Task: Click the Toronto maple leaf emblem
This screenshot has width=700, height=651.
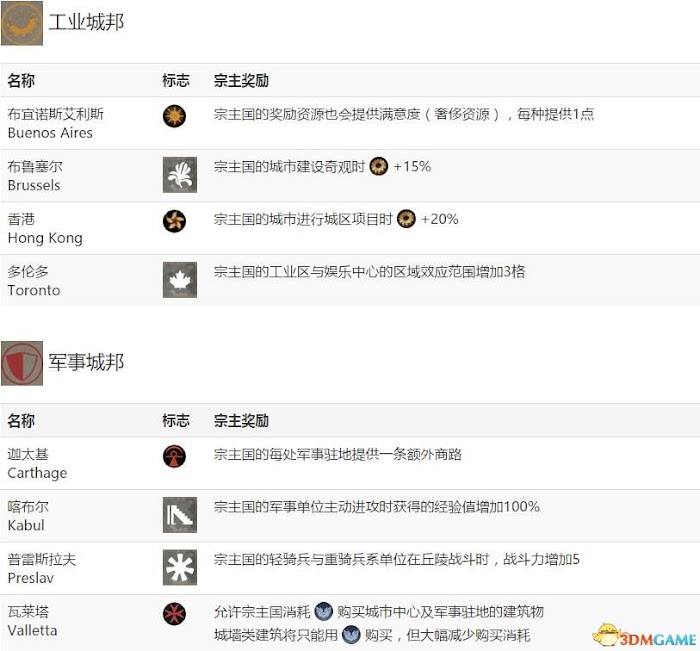Action: [x=179, y=280]
